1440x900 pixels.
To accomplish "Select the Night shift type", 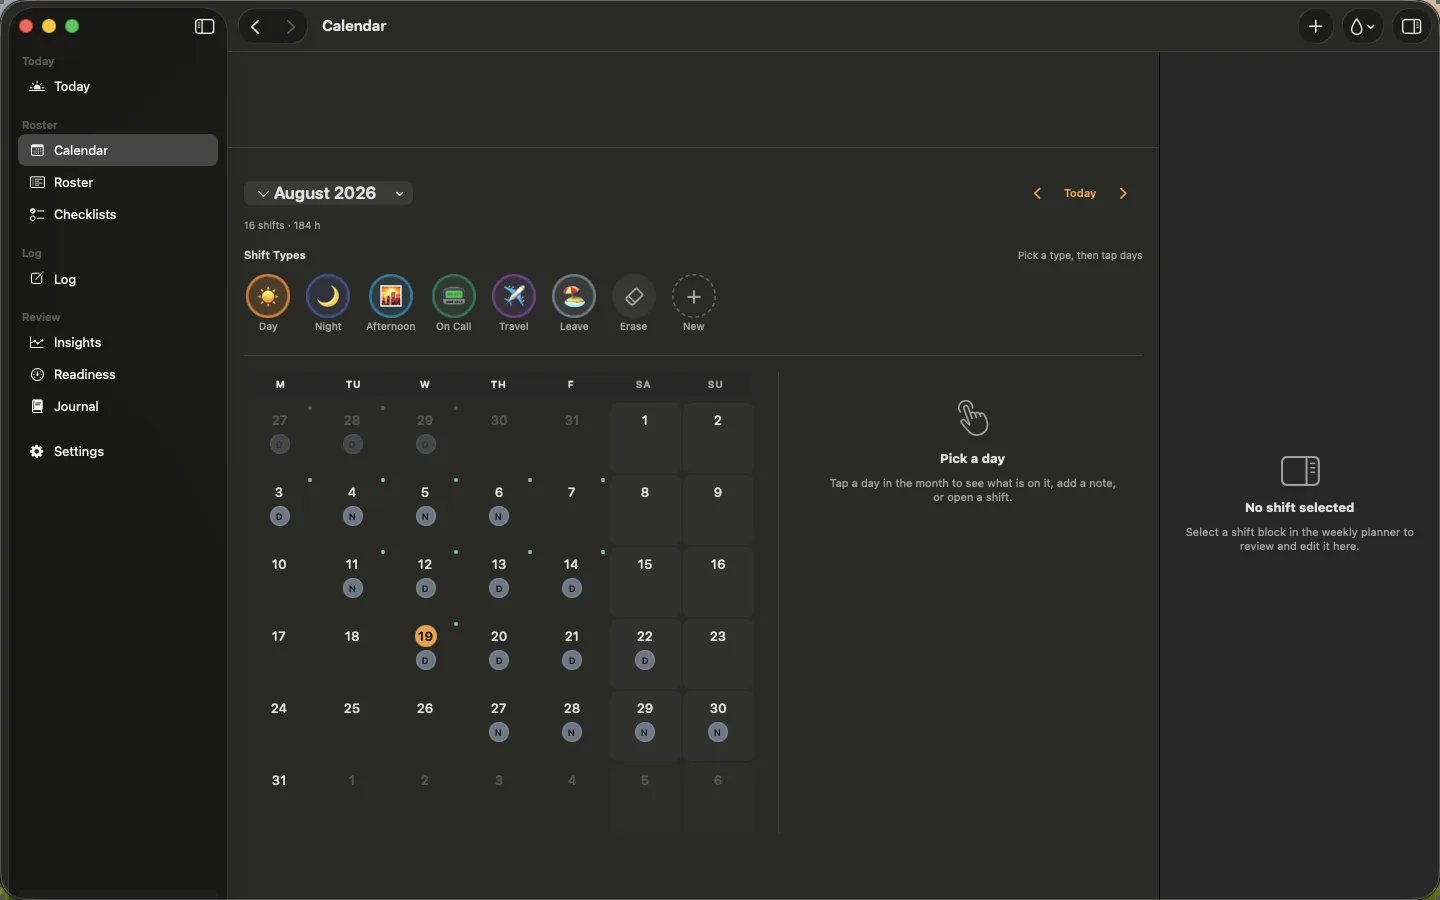I will tap(329, 303).
